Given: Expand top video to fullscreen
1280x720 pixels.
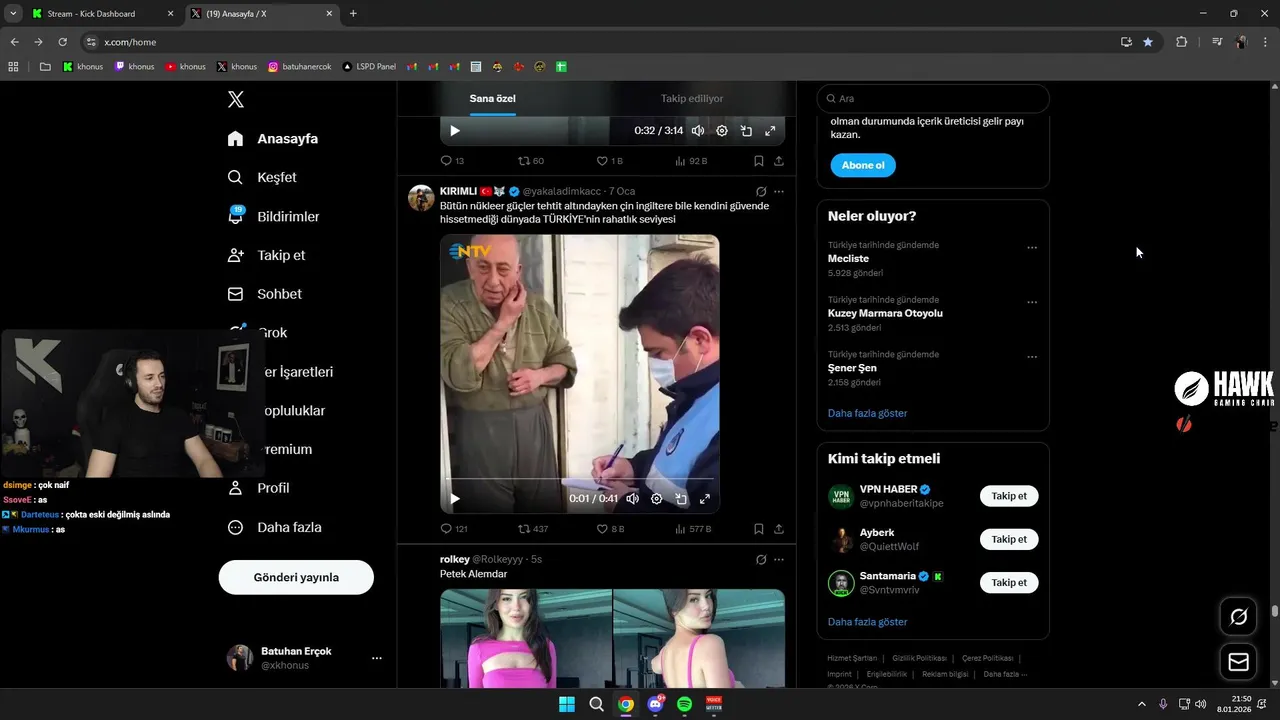Looking at the screenshot, I should (770, 131).
